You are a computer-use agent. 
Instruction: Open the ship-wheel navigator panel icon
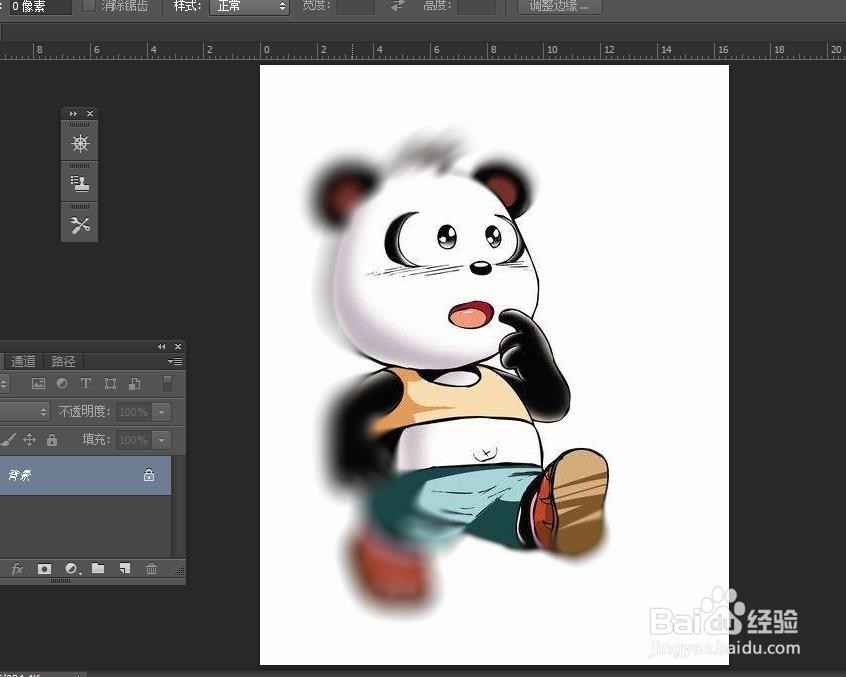tap(80, 143)
